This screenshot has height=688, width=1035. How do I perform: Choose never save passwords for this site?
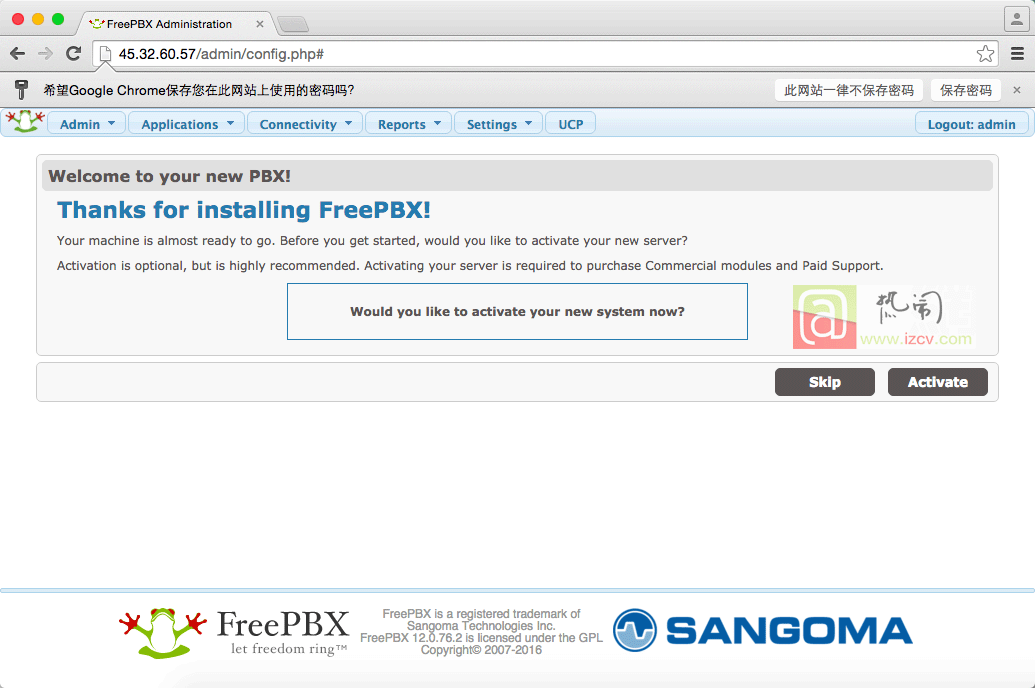coord(848,90)
